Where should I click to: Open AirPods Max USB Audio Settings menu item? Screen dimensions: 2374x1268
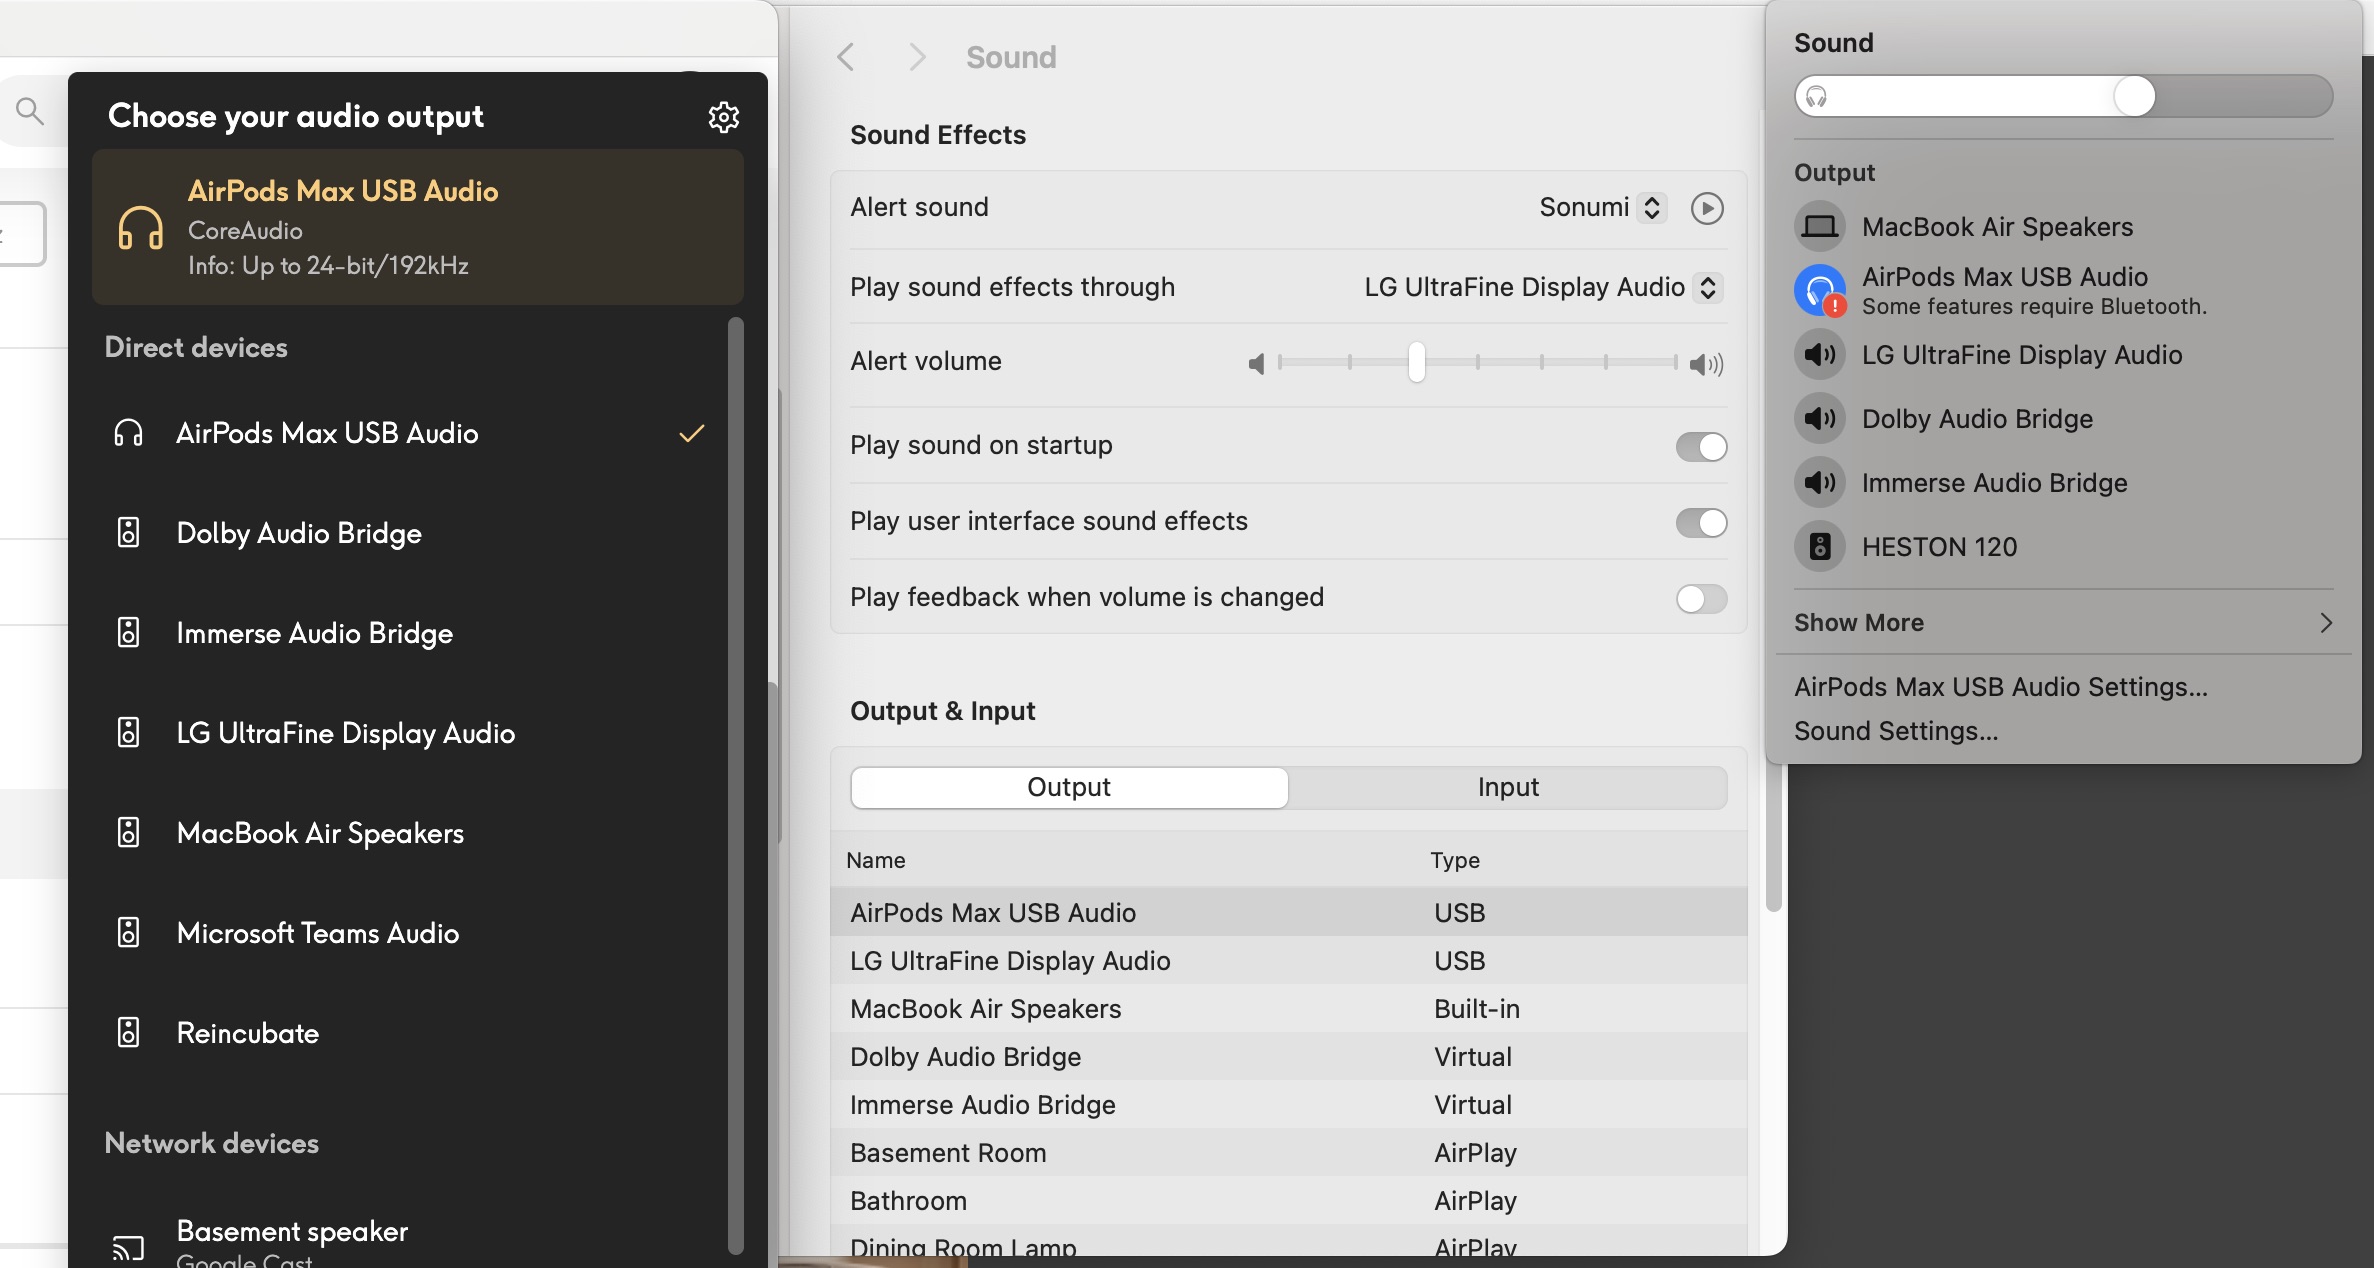coord(2000,687)
